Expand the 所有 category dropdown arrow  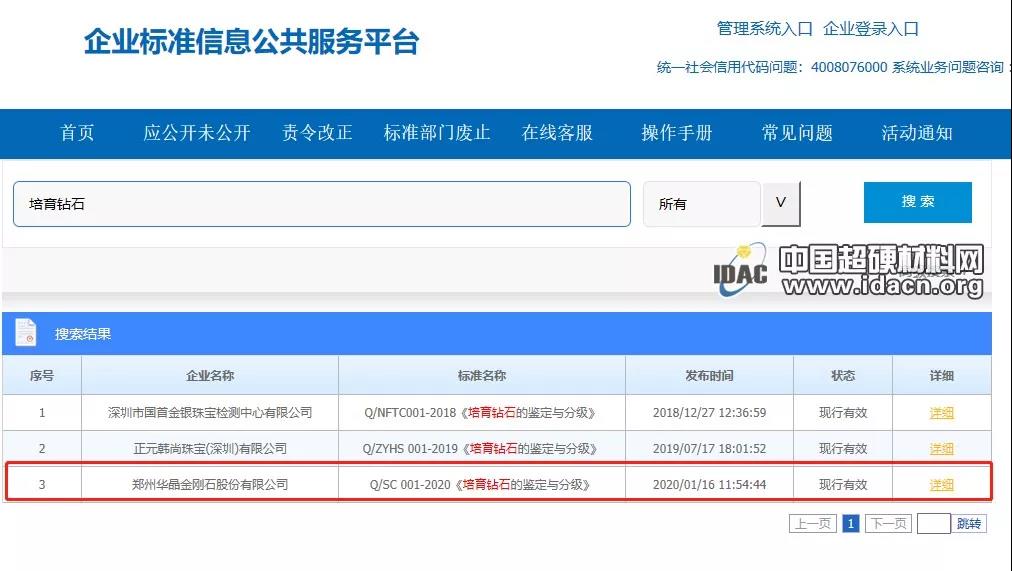[781, 203]
